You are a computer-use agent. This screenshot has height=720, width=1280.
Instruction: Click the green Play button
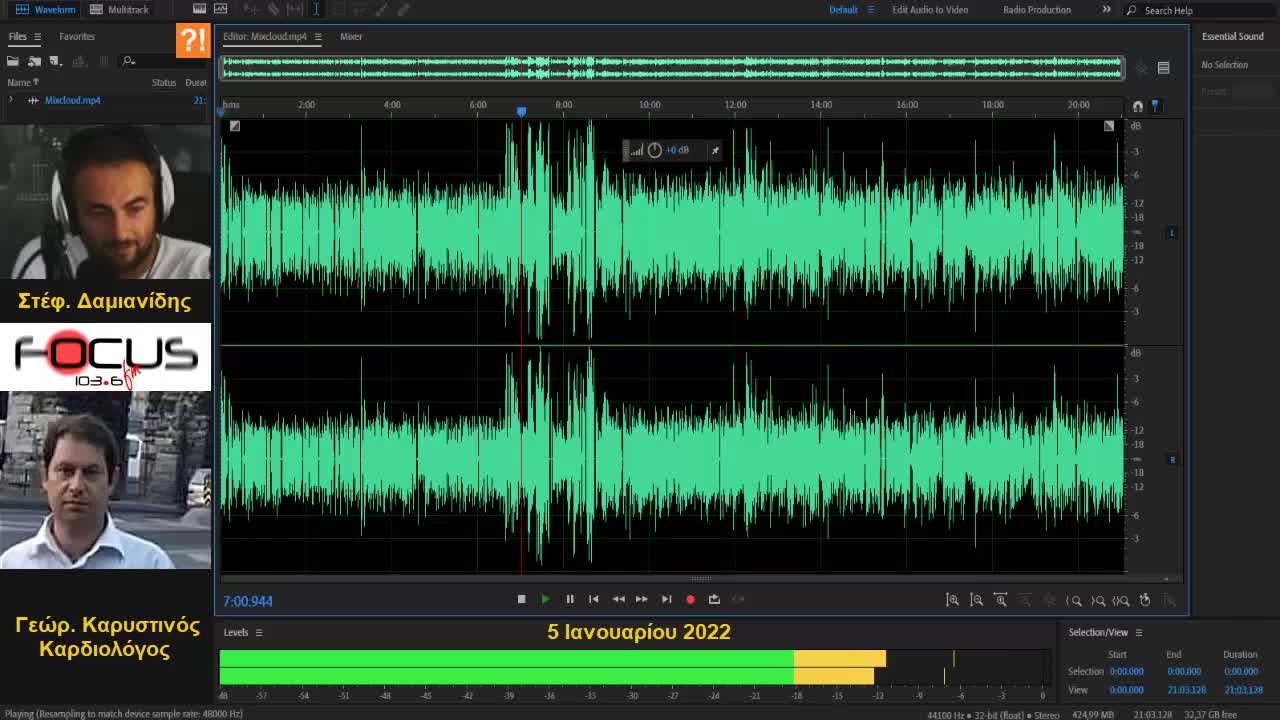click(x=545, y=599)
